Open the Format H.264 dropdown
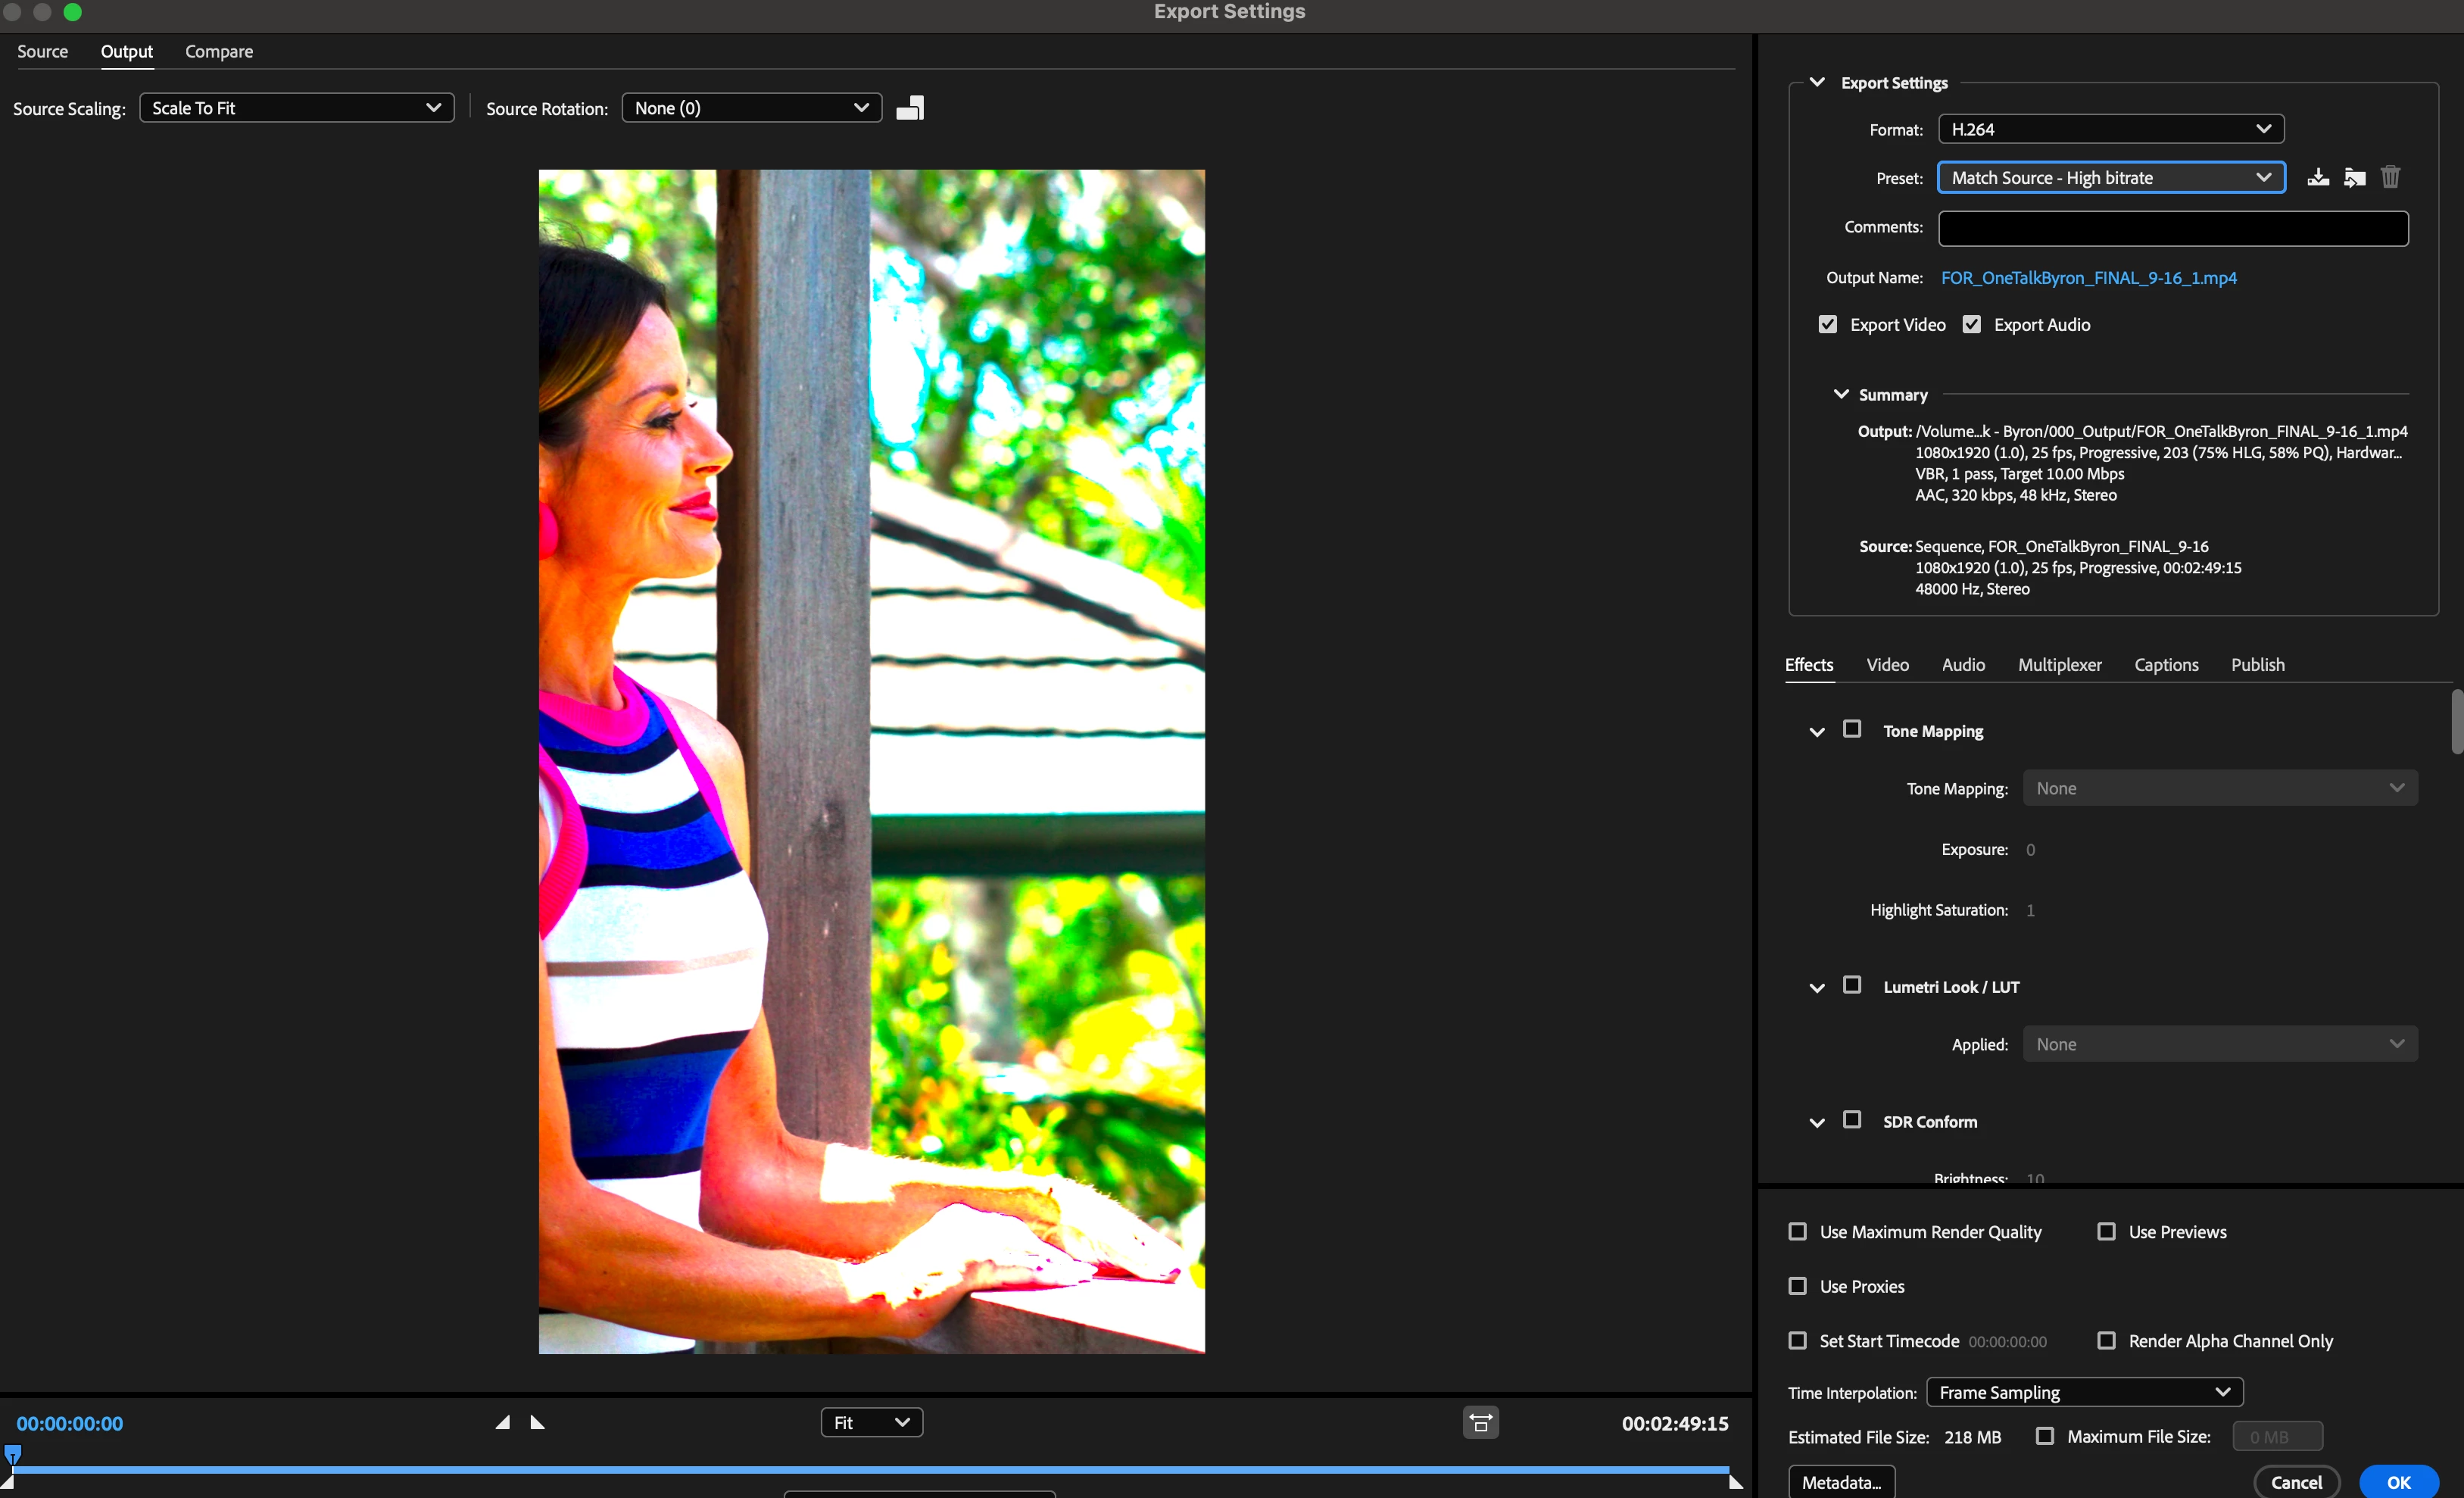2464x1498 pixels. [2110, 129]
